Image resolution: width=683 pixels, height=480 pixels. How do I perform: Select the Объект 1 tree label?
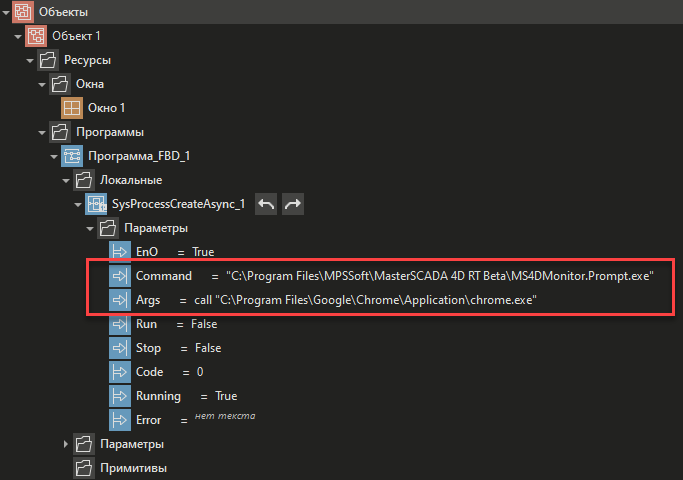pos(76,36)
